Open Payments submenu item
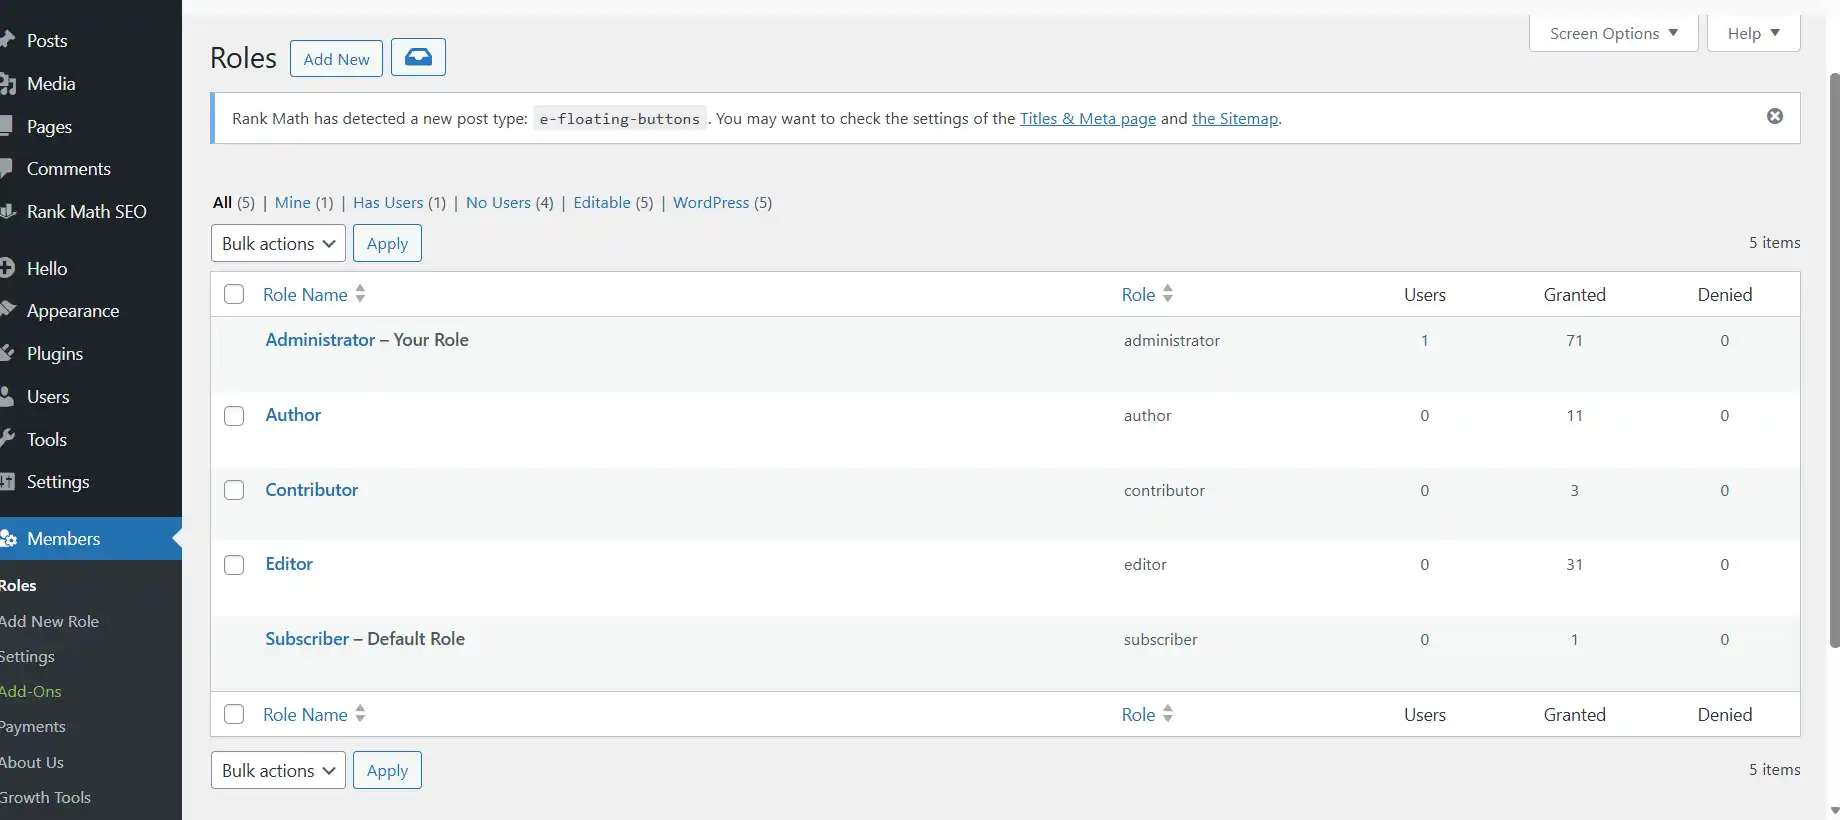 coord(32,726)
